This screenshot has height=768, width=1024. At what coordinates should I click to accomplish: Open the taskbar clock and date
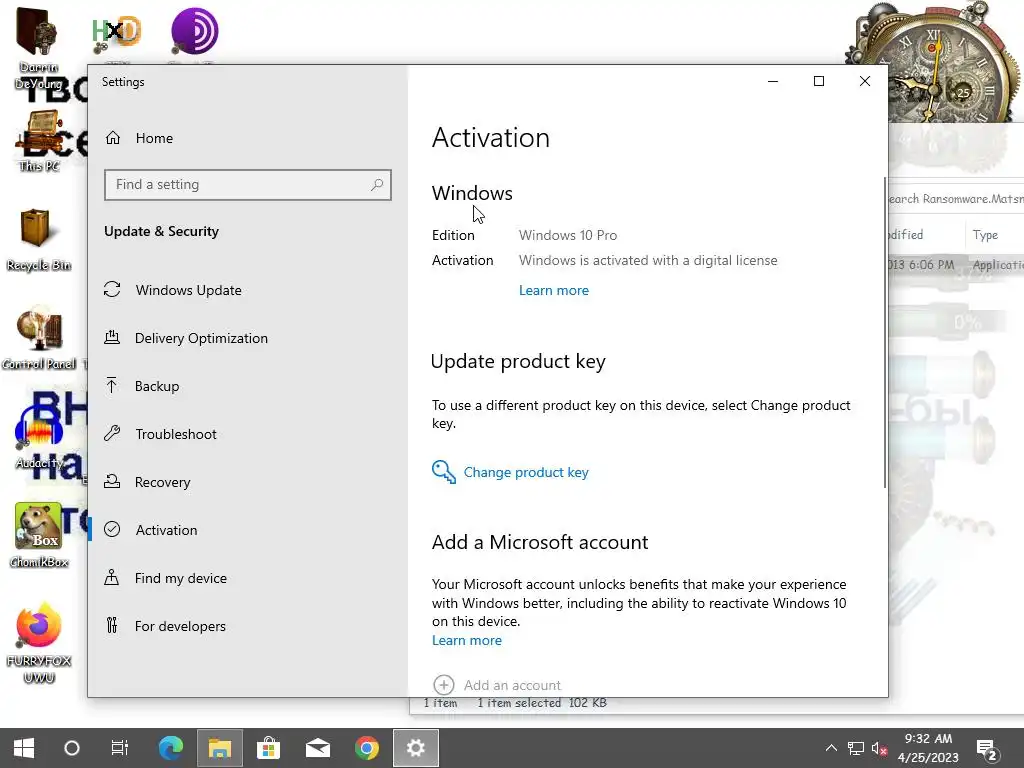coord(928,748)
